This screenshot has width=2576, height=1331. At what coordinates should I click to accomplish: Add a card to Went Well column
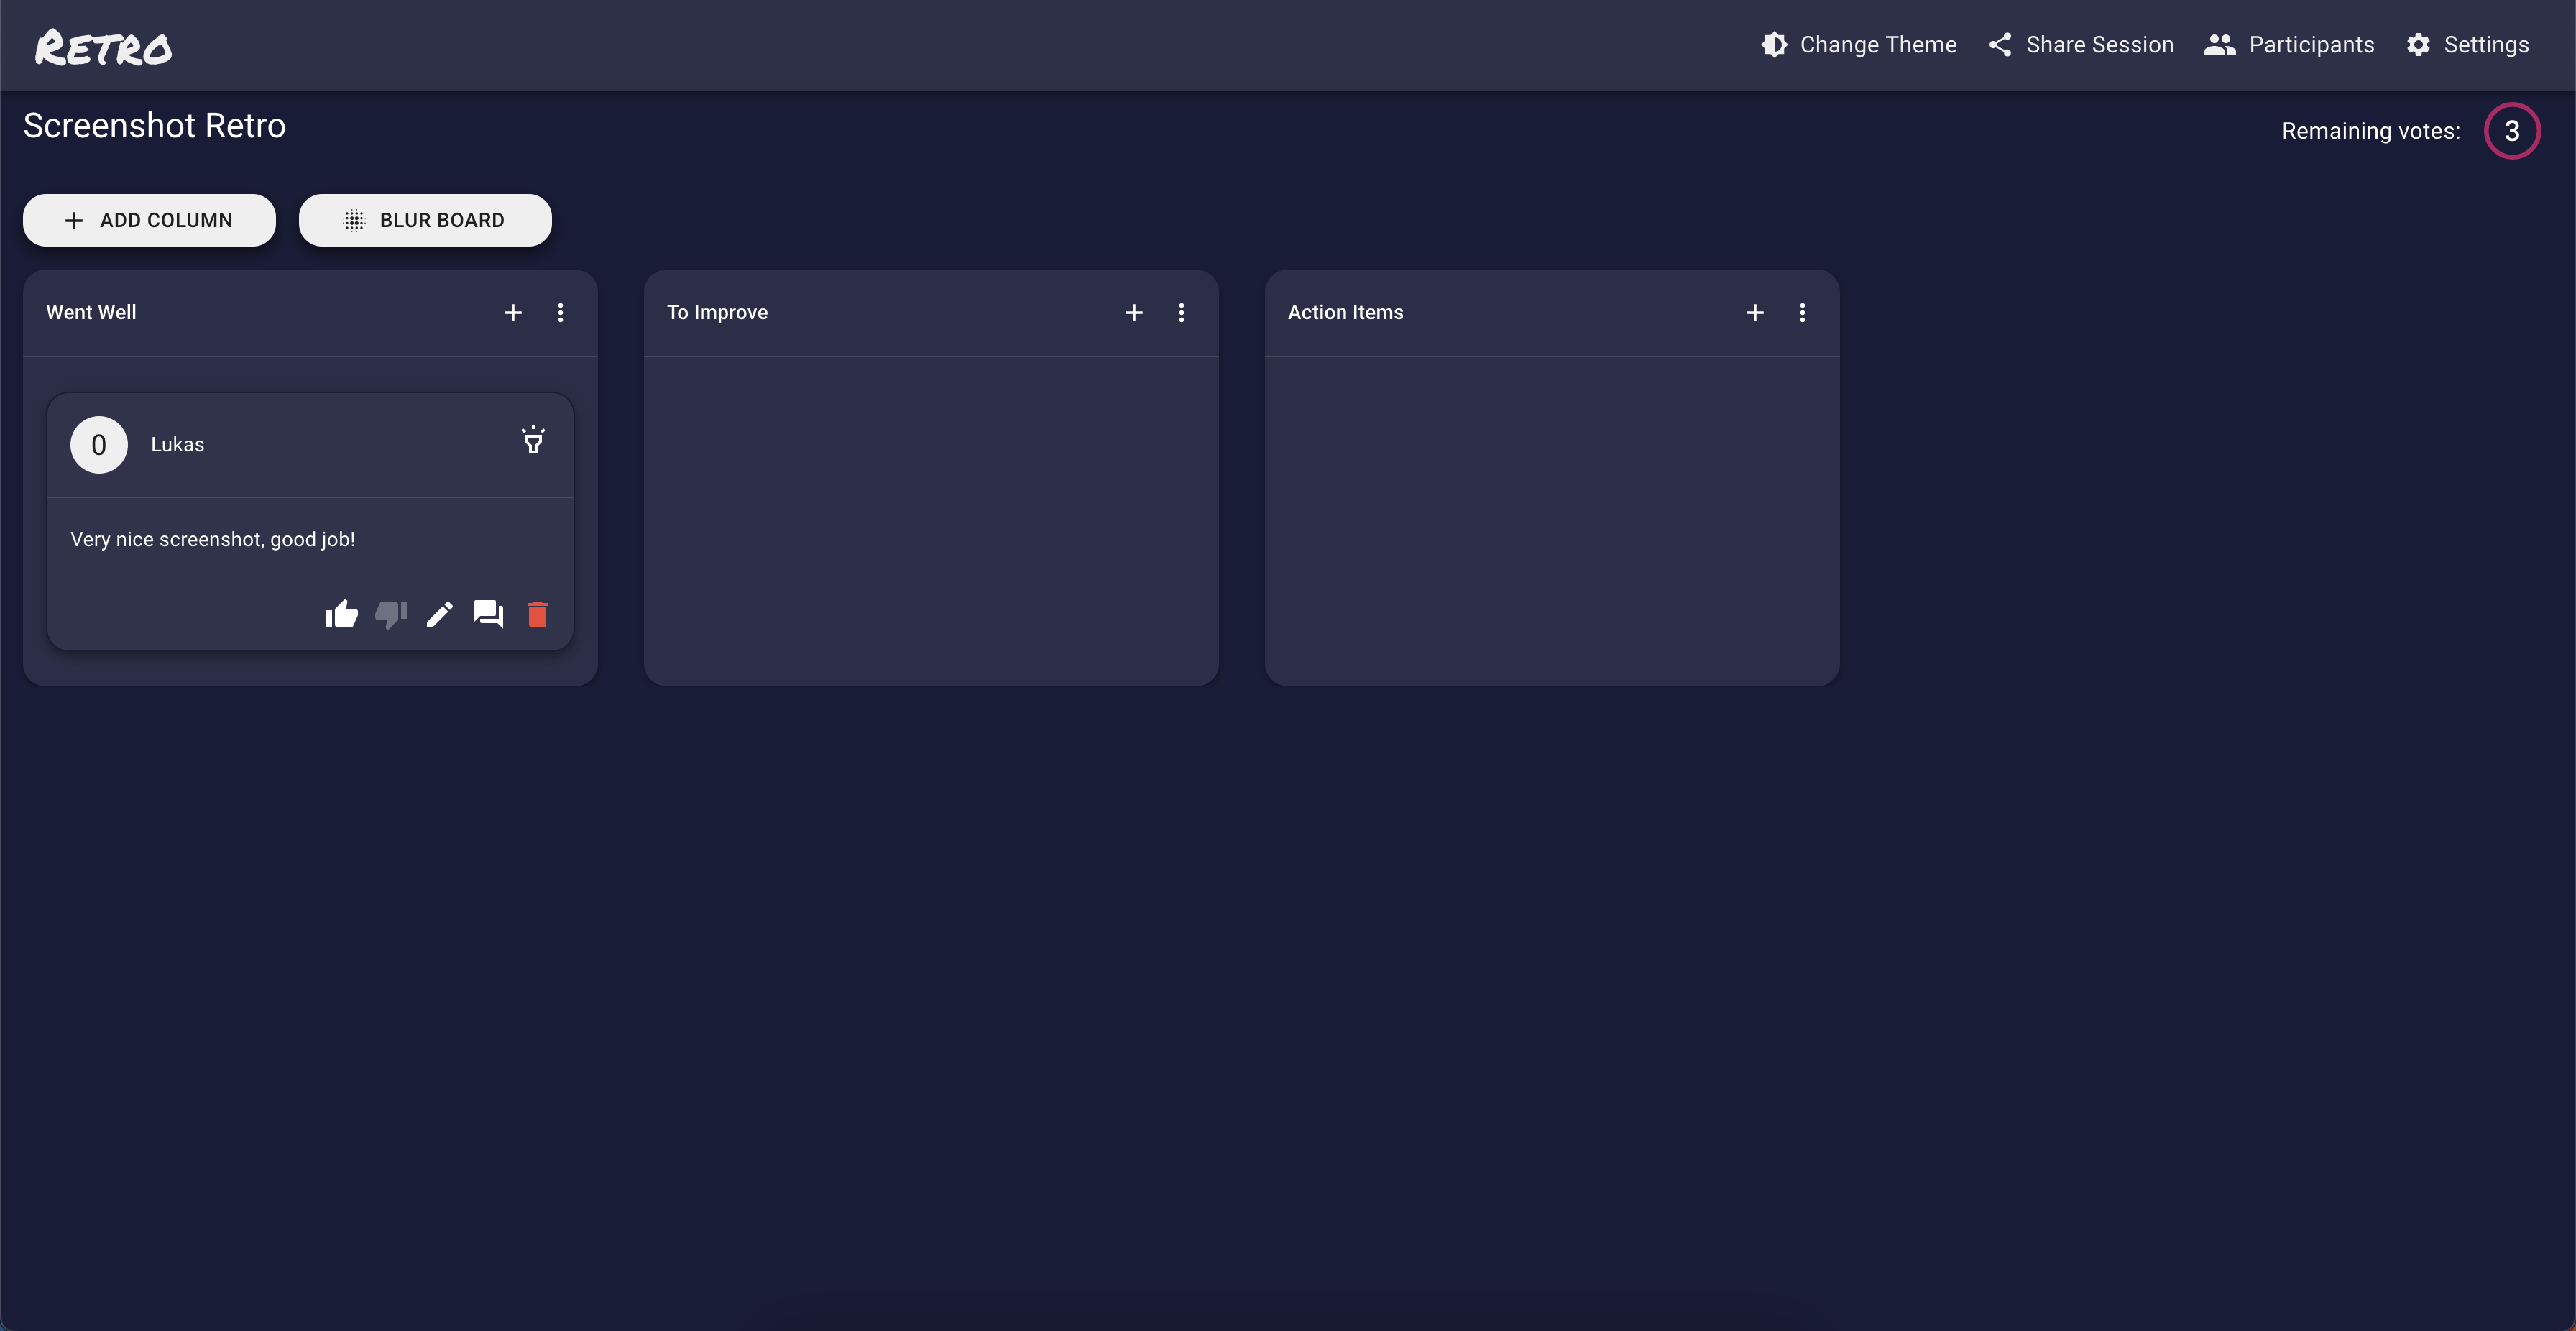(513, 313)
